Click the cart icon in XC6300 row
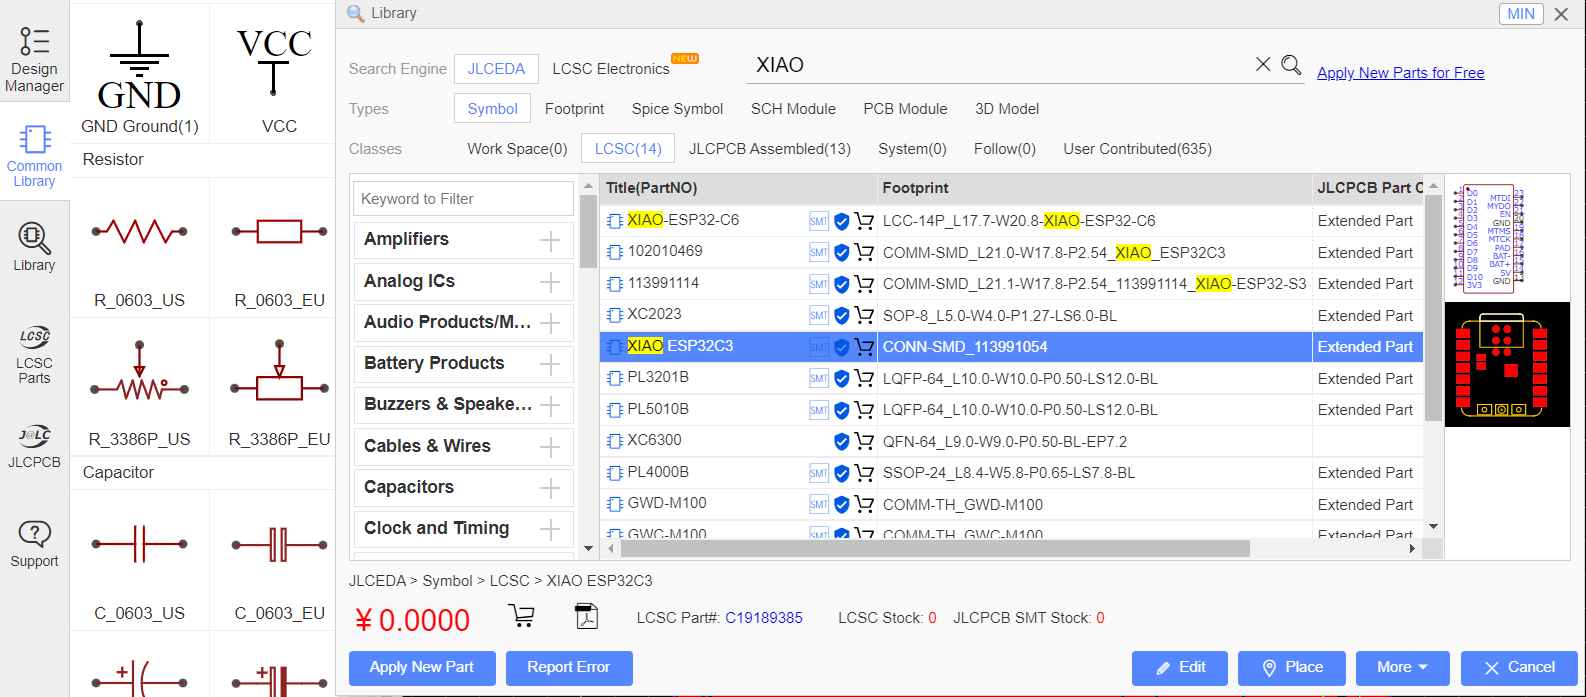The width and height of the screenshot is (1586, 697). coord(864,441)
